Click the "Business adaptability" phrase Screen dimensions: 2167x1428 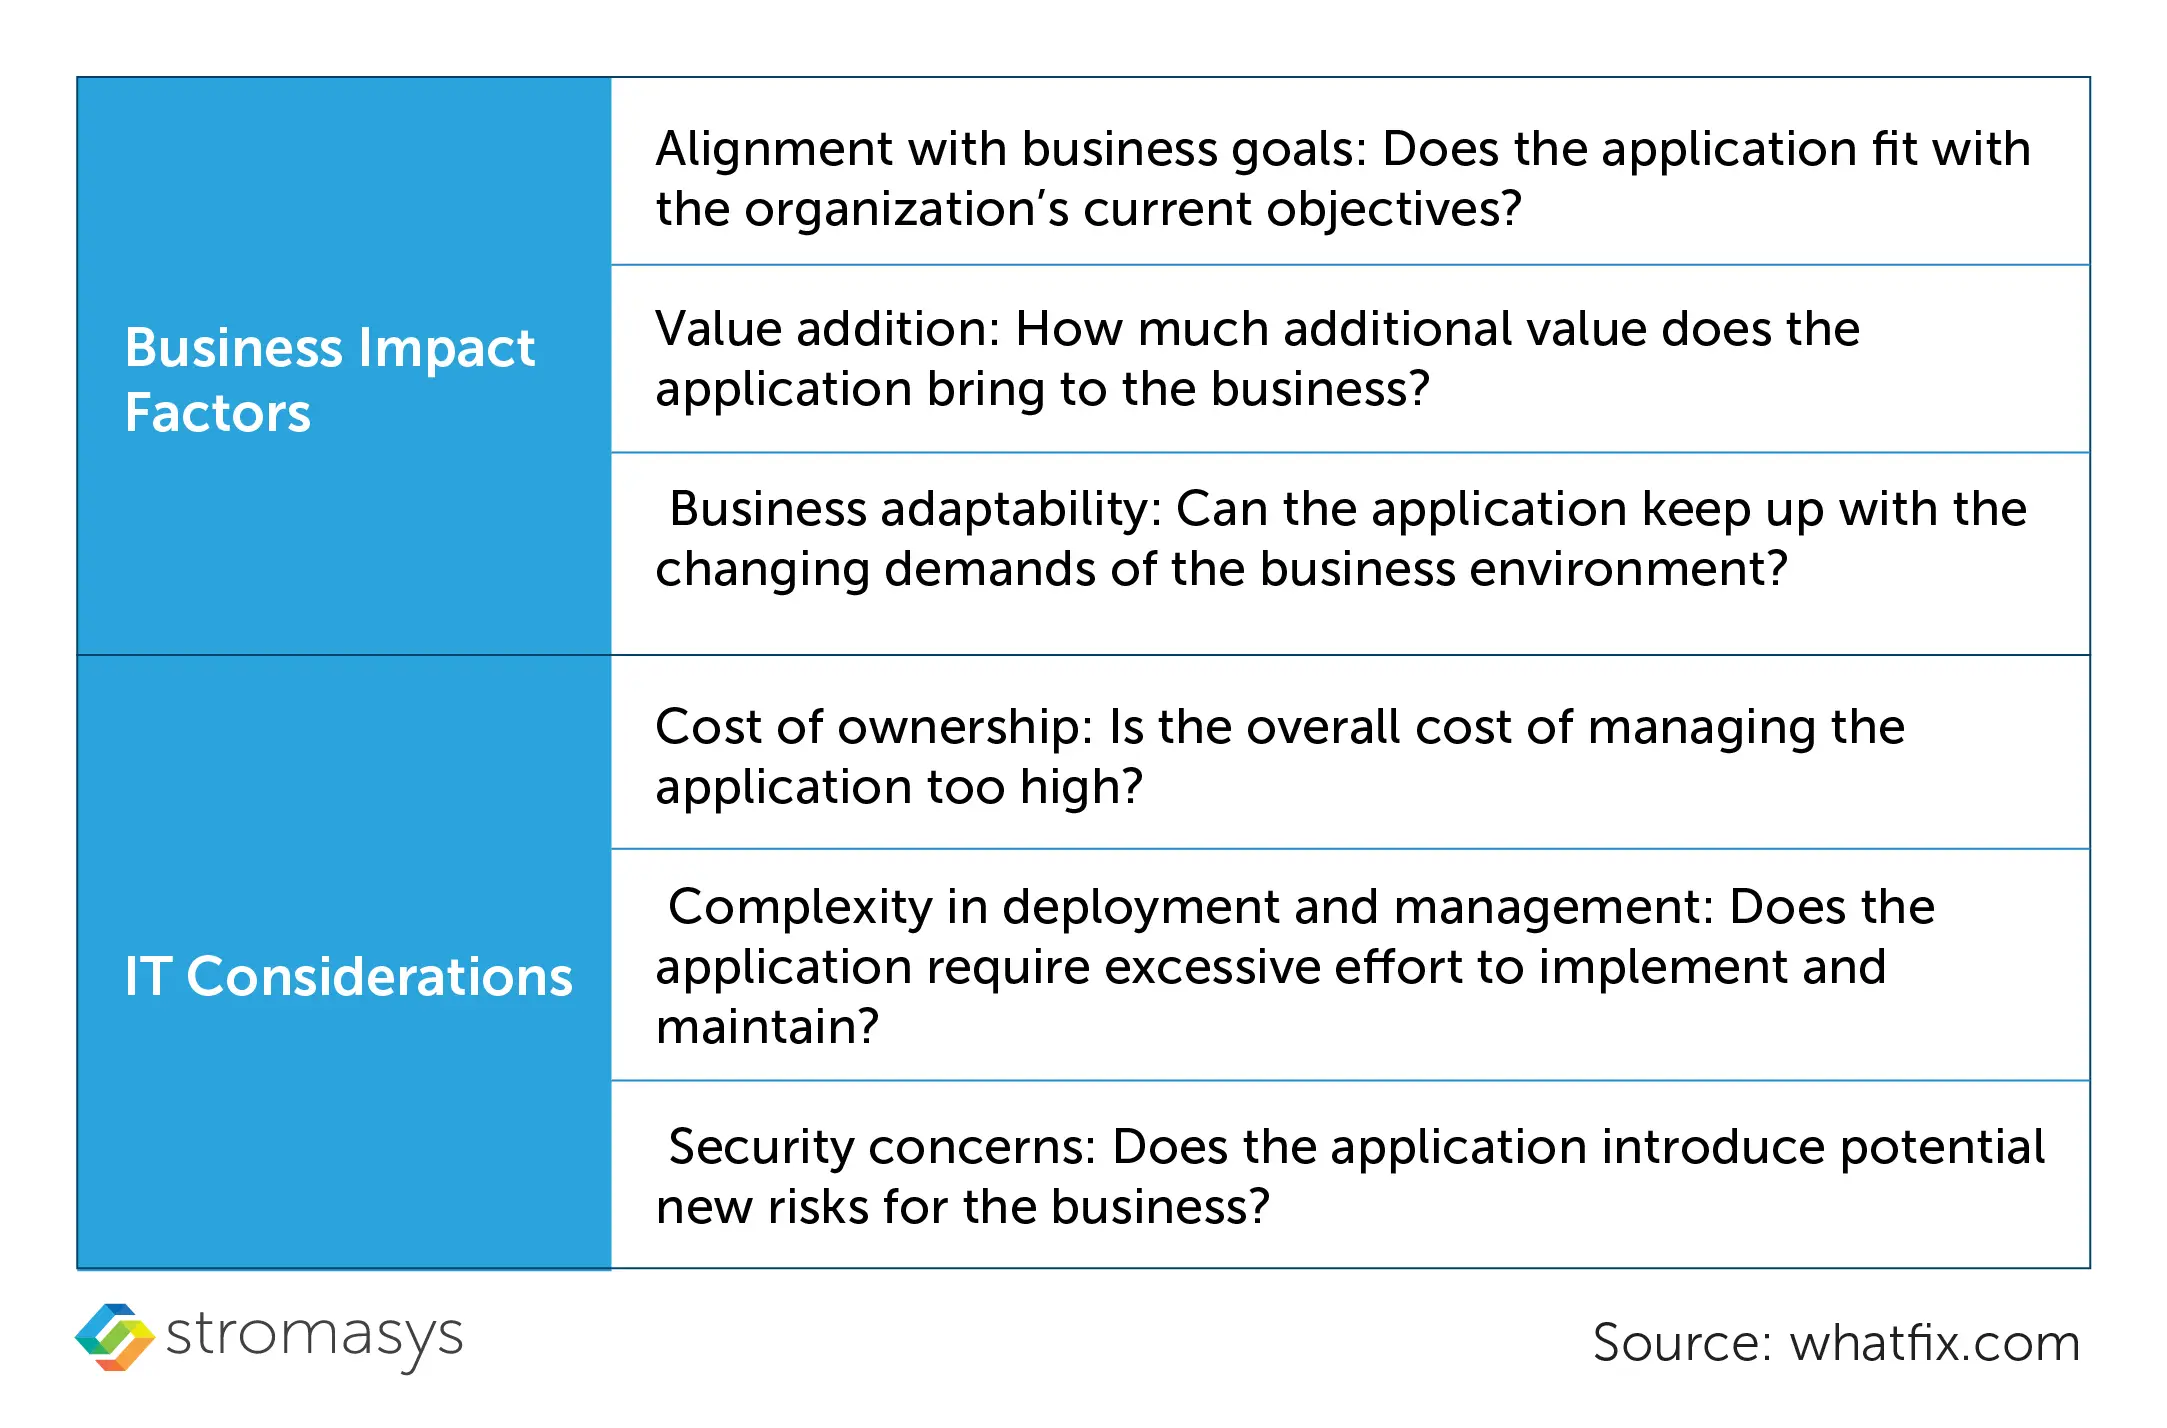tap(914, 509)
